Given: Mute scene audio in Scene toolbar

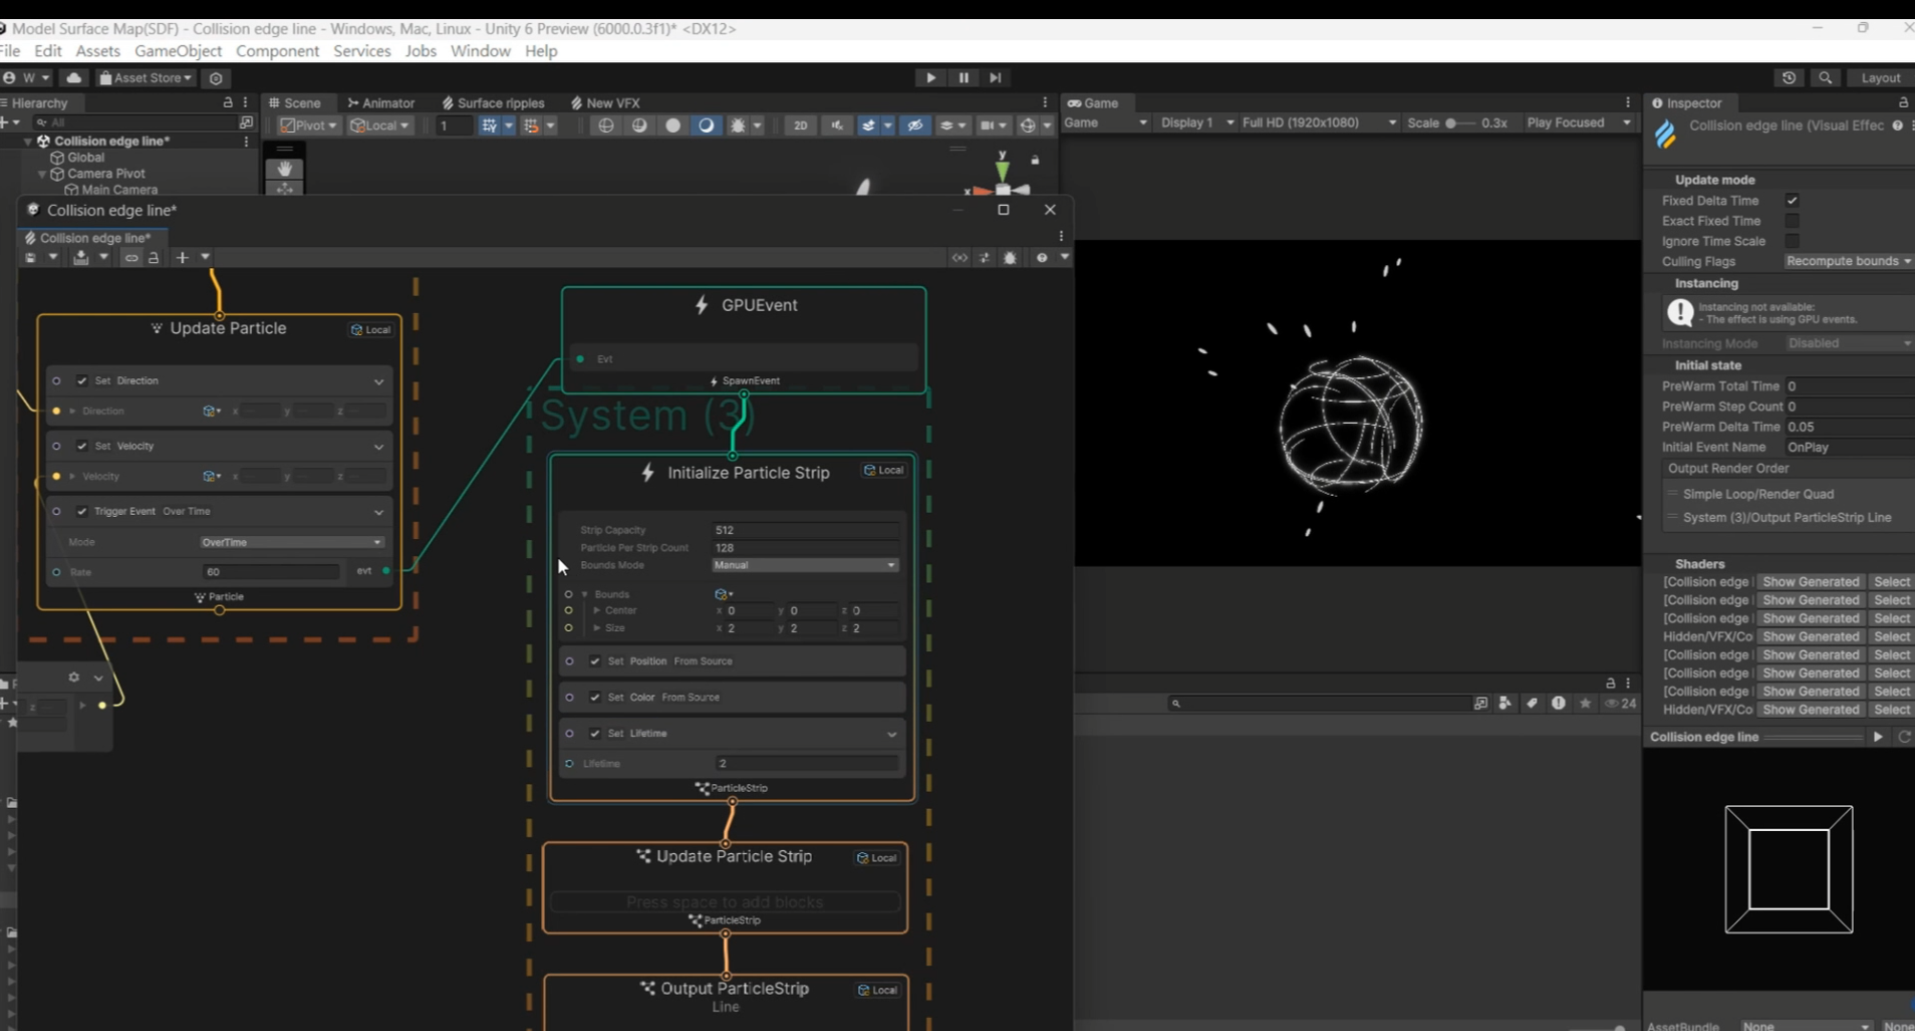Looking at the screenshot, I should click(x=837, y=125).
